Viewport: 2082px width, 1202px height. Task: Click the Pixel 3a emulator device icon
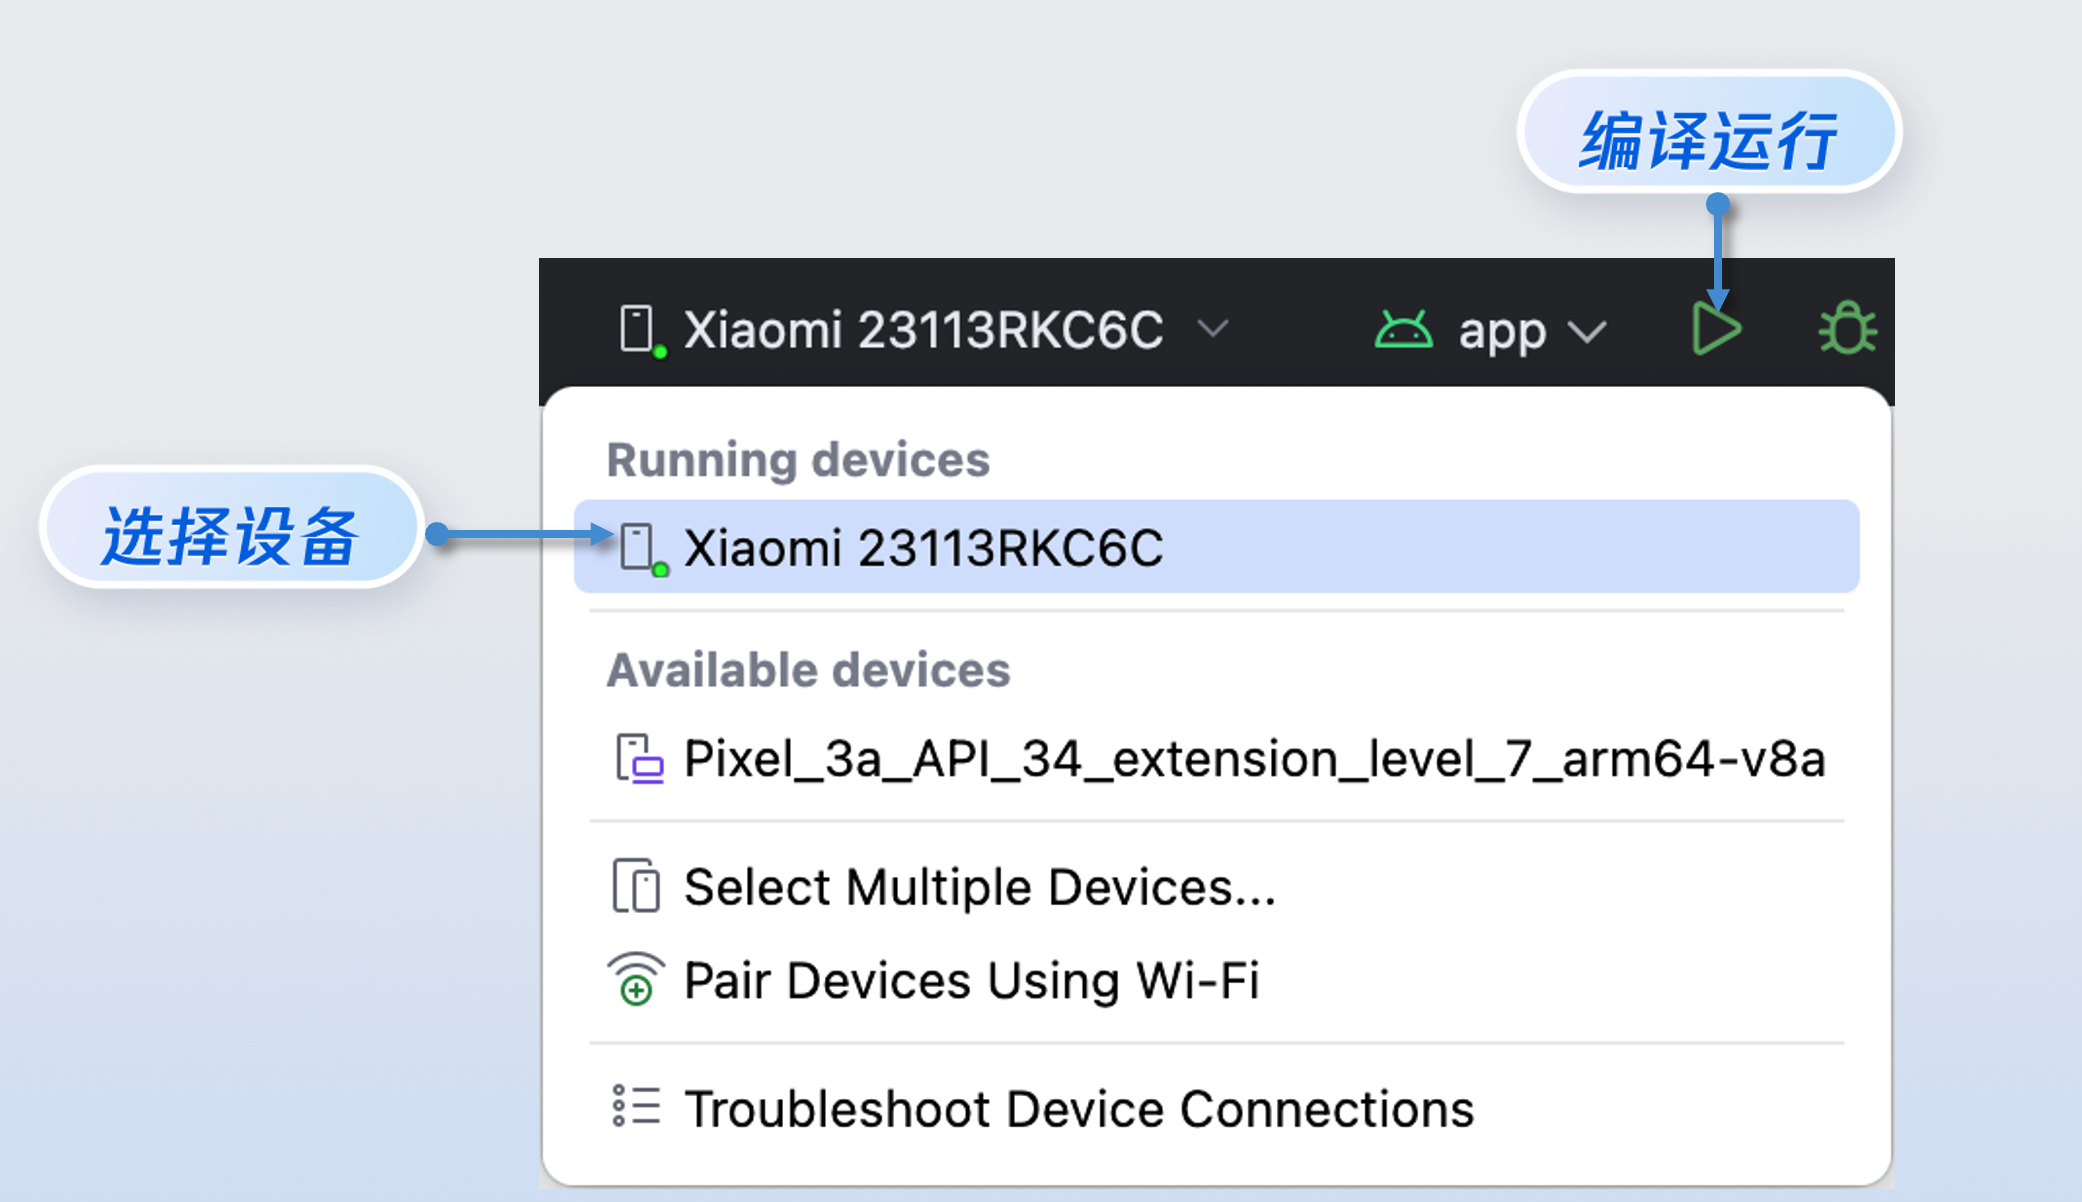tap(638, 759)
